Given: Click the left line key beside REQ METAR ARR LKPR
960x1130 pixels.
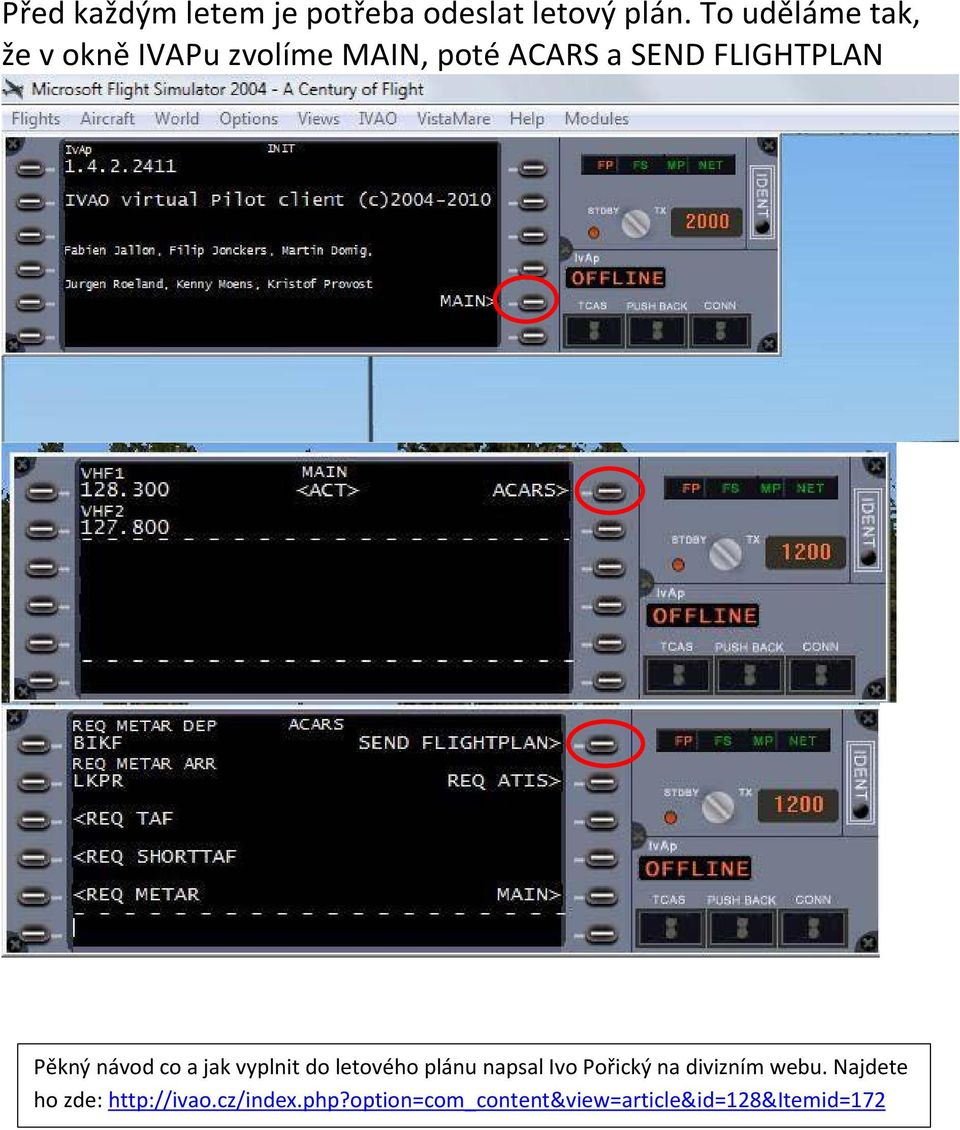Looking at the screenshot, I should (34, 782).
